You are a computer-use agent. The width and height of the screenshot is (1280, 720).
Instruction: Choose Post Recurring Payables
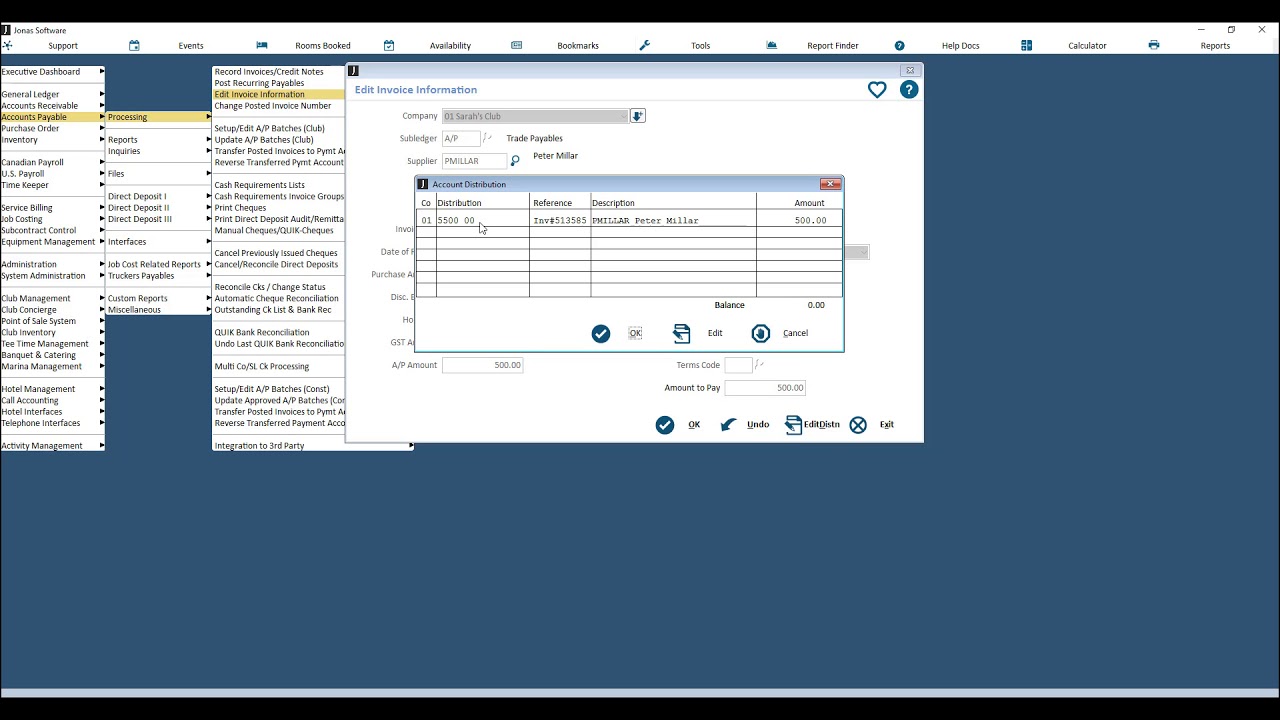pyautogui.click(x=279, y=83)
